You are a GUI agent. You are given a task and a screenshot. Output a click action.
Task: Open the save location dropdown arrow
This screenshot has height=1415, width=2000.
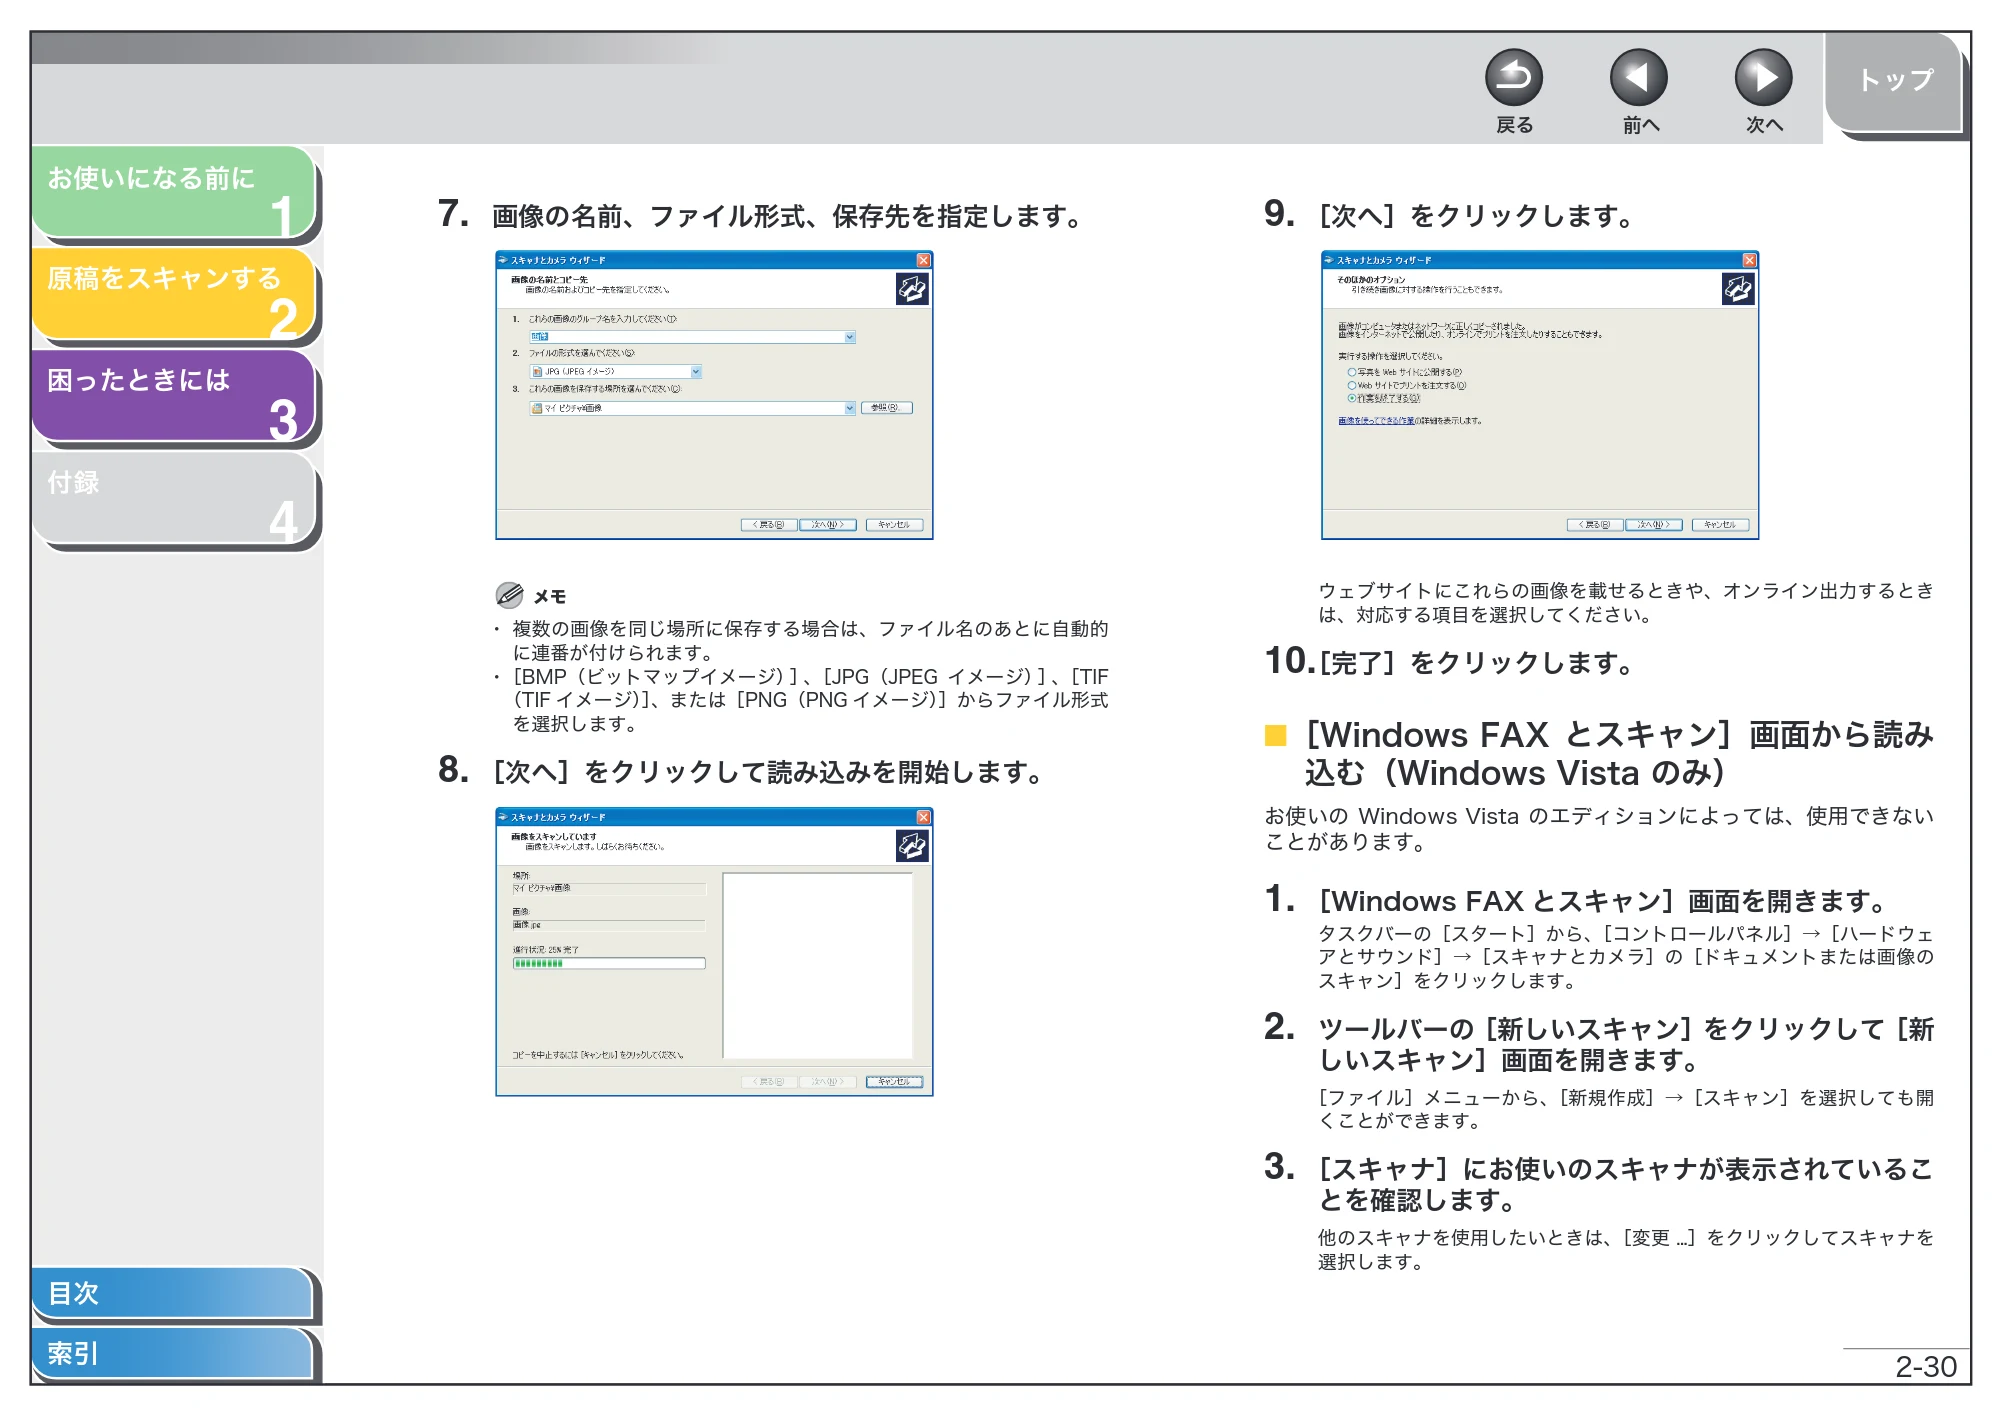coord(850,408)
